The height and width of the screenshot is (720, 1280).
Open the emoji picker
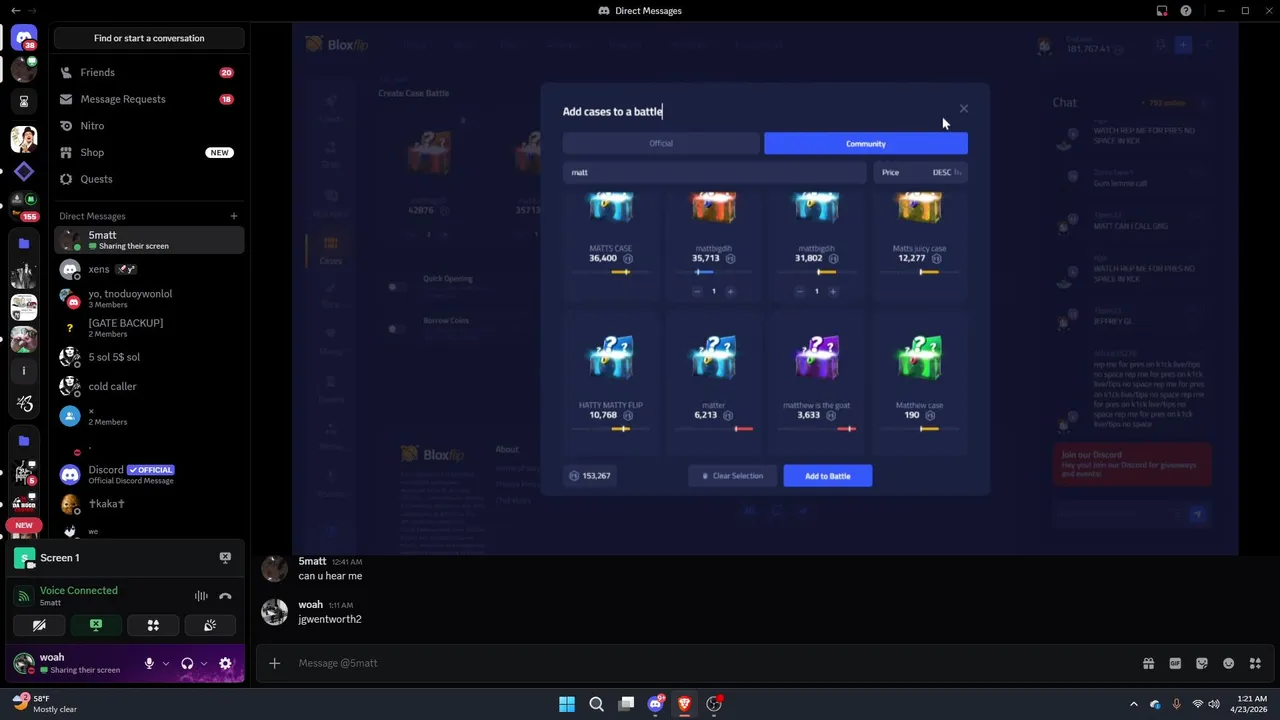tap(1229, 663)
